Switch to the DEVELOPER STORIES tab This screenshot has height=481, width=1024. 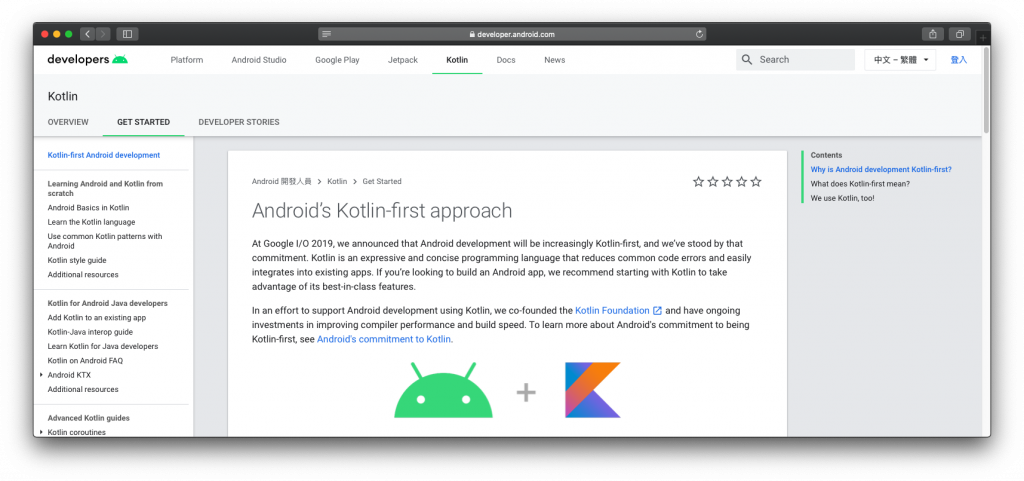pos(239,122)
